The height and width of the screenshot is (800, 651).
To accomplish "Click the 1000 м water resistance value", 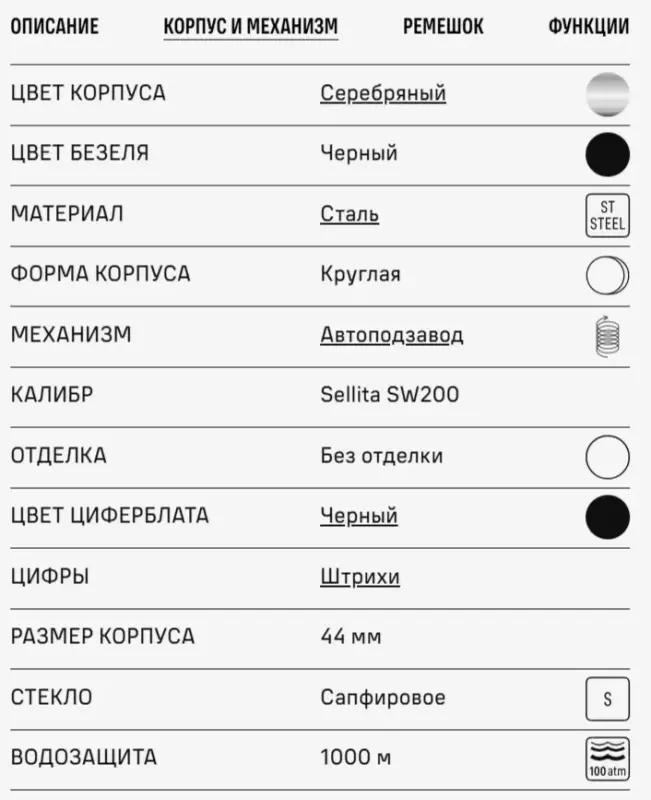I will click(x=355, y=758).
